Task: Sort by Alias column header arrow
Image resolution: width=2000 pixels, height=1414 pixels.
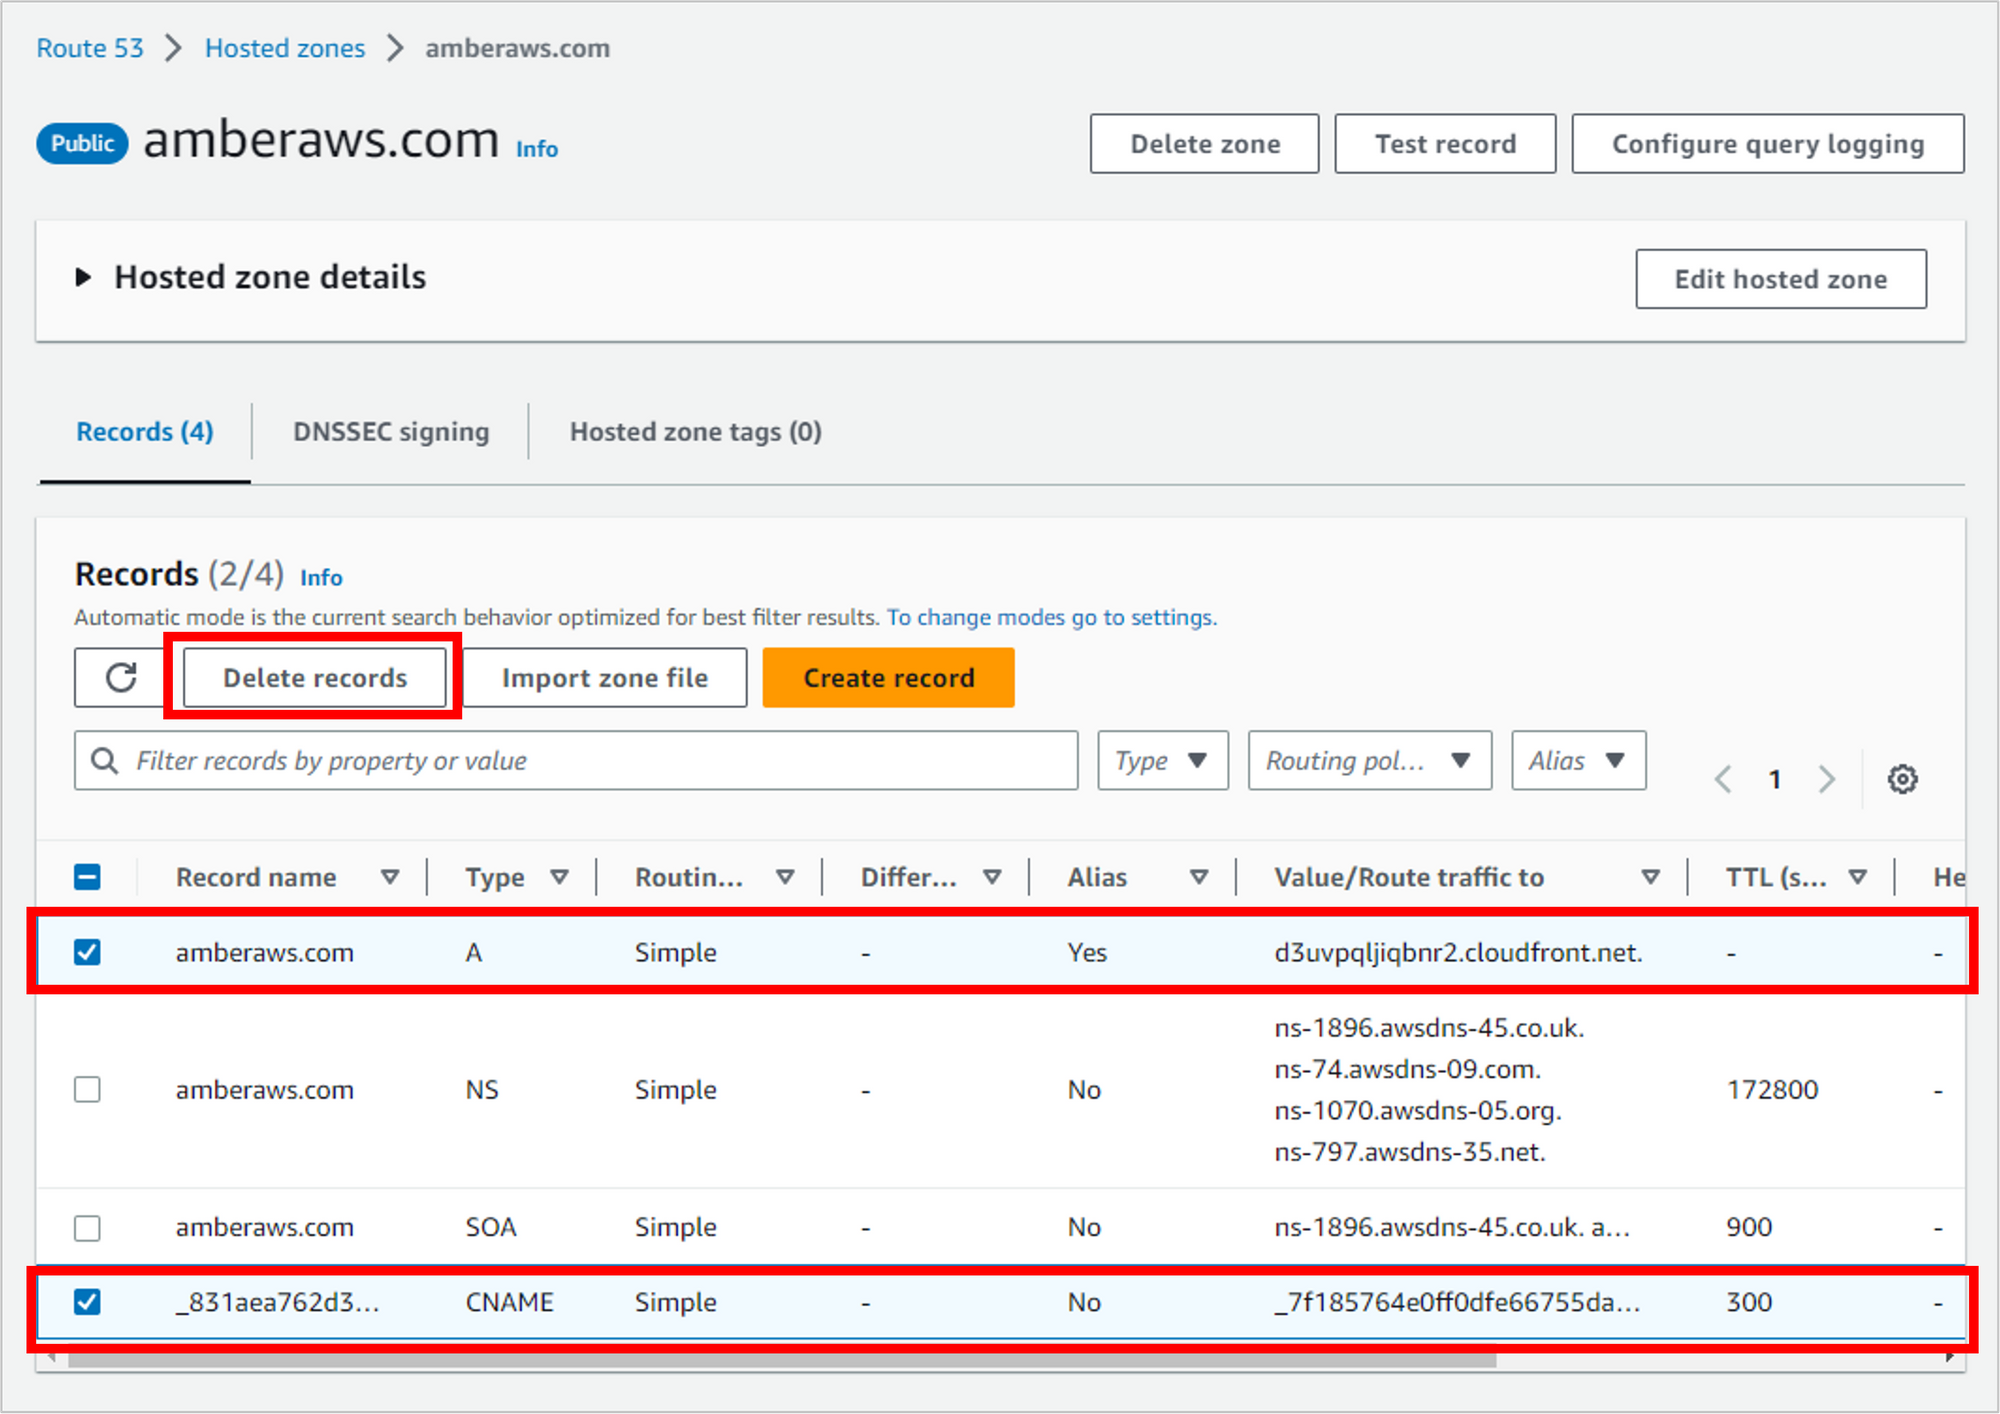Action: (x=1199, y=877)
